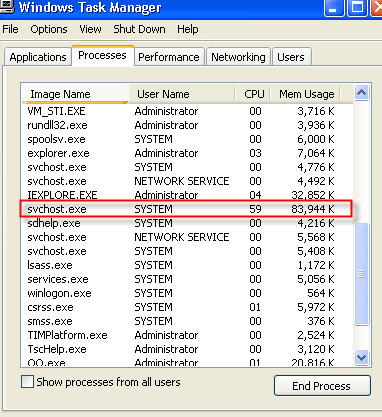Sort by Mem Usage column header
The image size is (382, 417).
click(x=305, y=94)
